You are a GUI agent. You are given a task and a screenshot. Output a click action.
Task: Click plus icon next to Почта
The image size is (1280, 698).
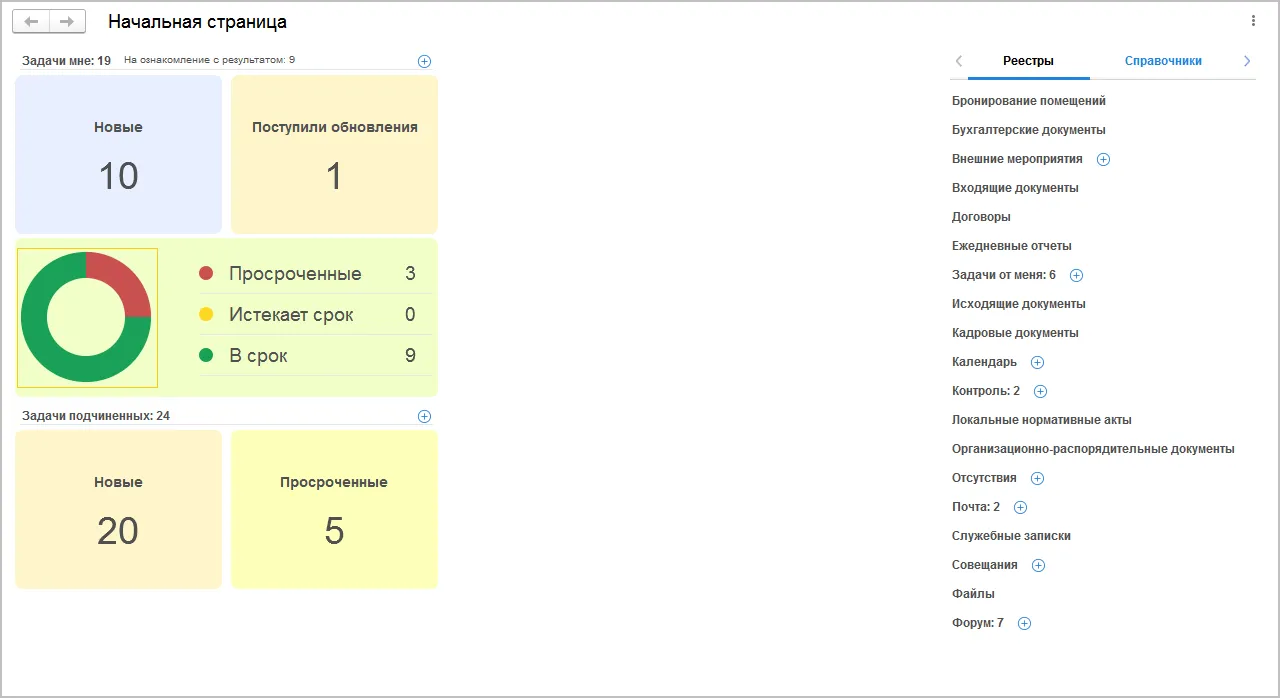pyautogui.click(x=1020, y=507)
